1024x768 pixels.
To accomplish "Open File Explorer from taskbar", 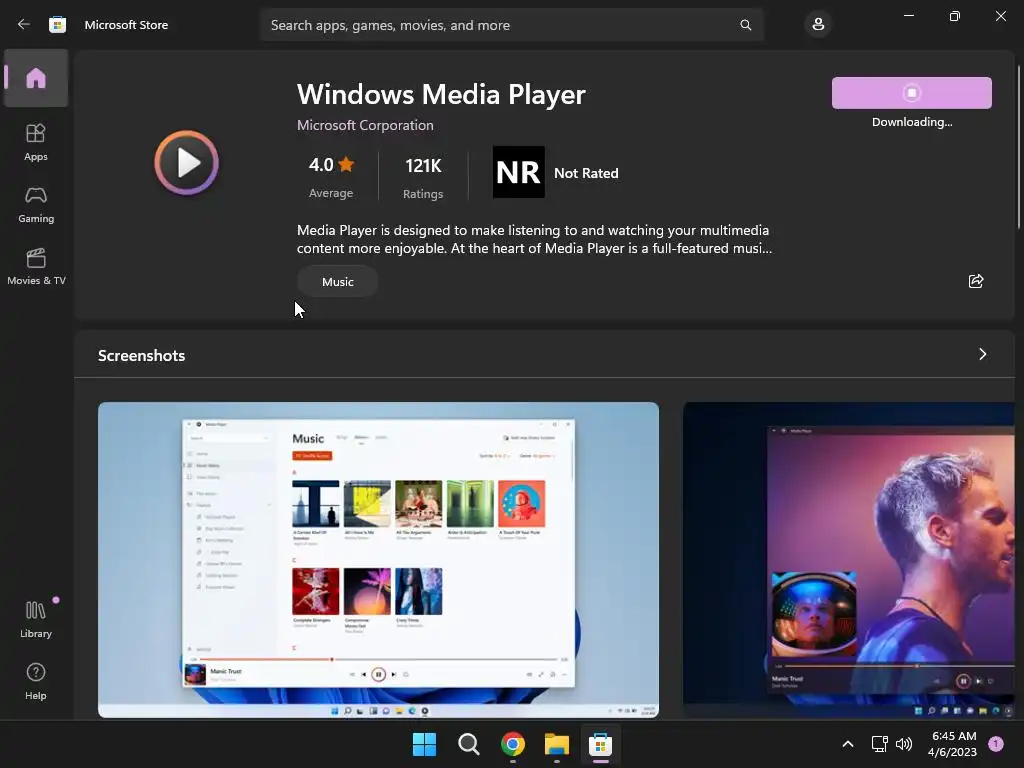I will tap(556, 744).
